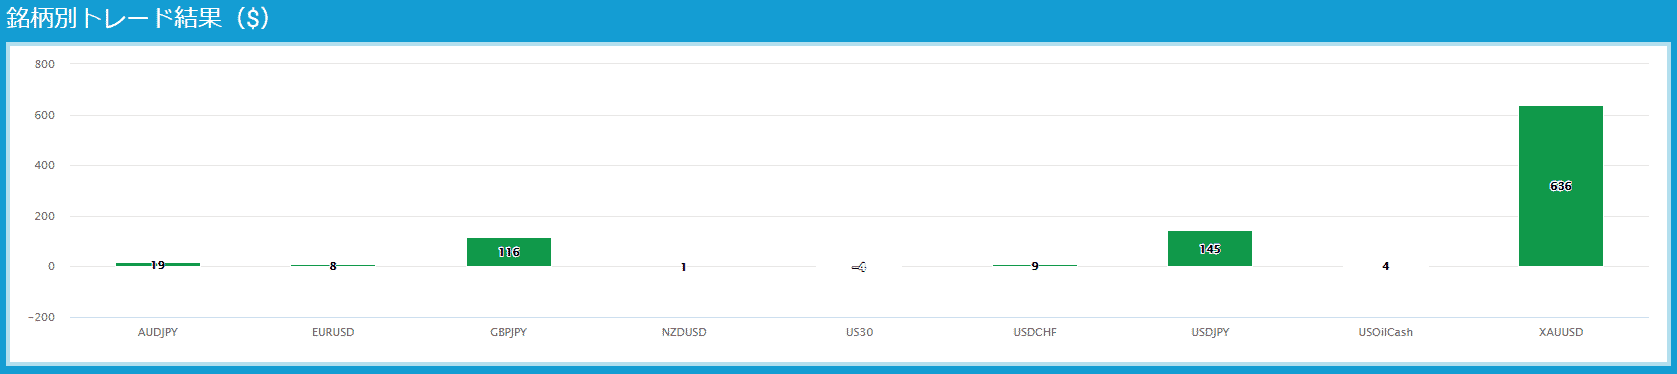Viewport: 1677px width, 374px height.
Task: Click the XAUUSD green bar
Action: 1560,186
